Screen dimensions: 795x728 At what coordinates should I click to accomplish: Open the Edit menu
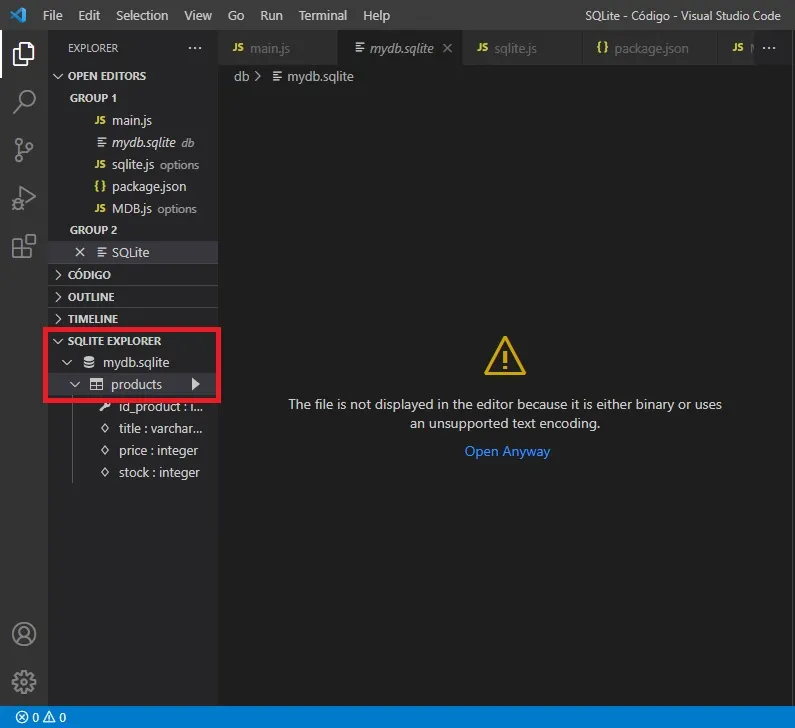tap(89, 16)
